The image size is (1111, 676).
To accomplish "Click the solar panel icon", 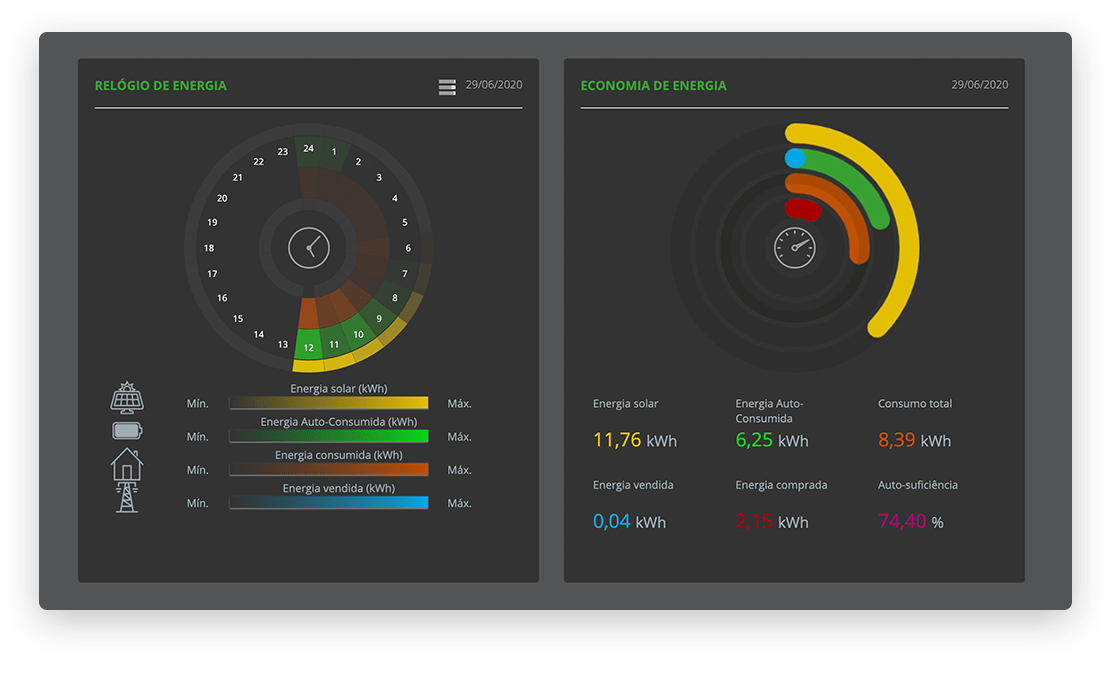I will tap(126, 397).
